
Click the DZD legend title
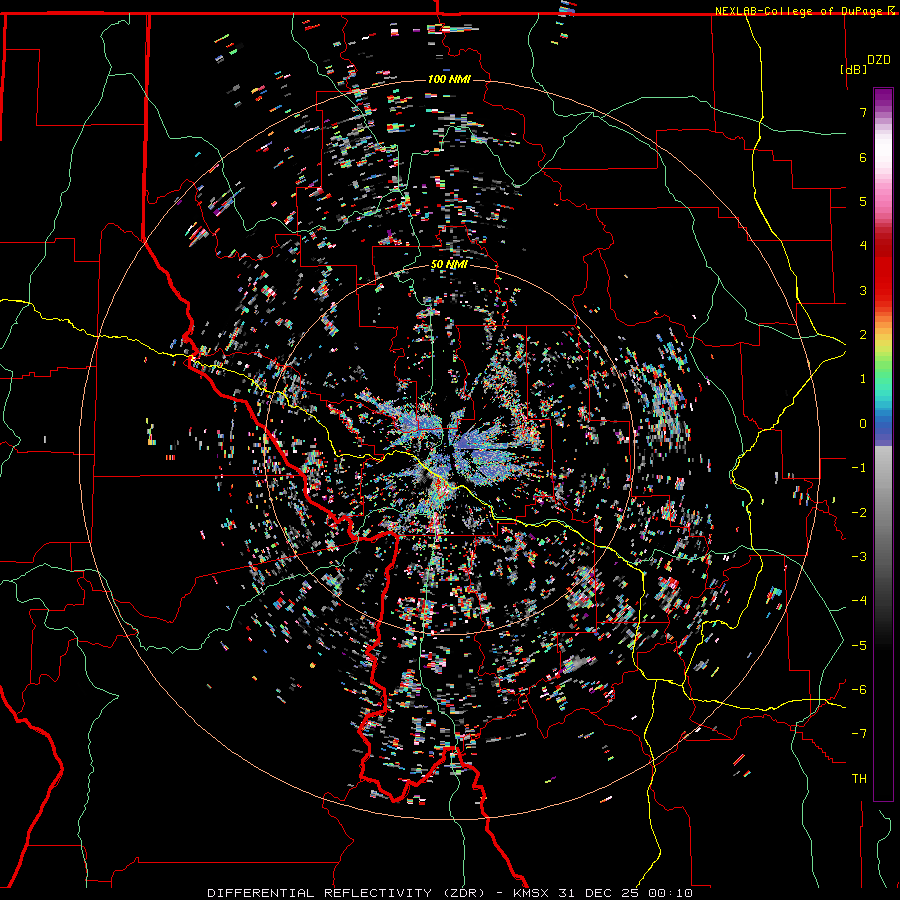pos(879,60)
